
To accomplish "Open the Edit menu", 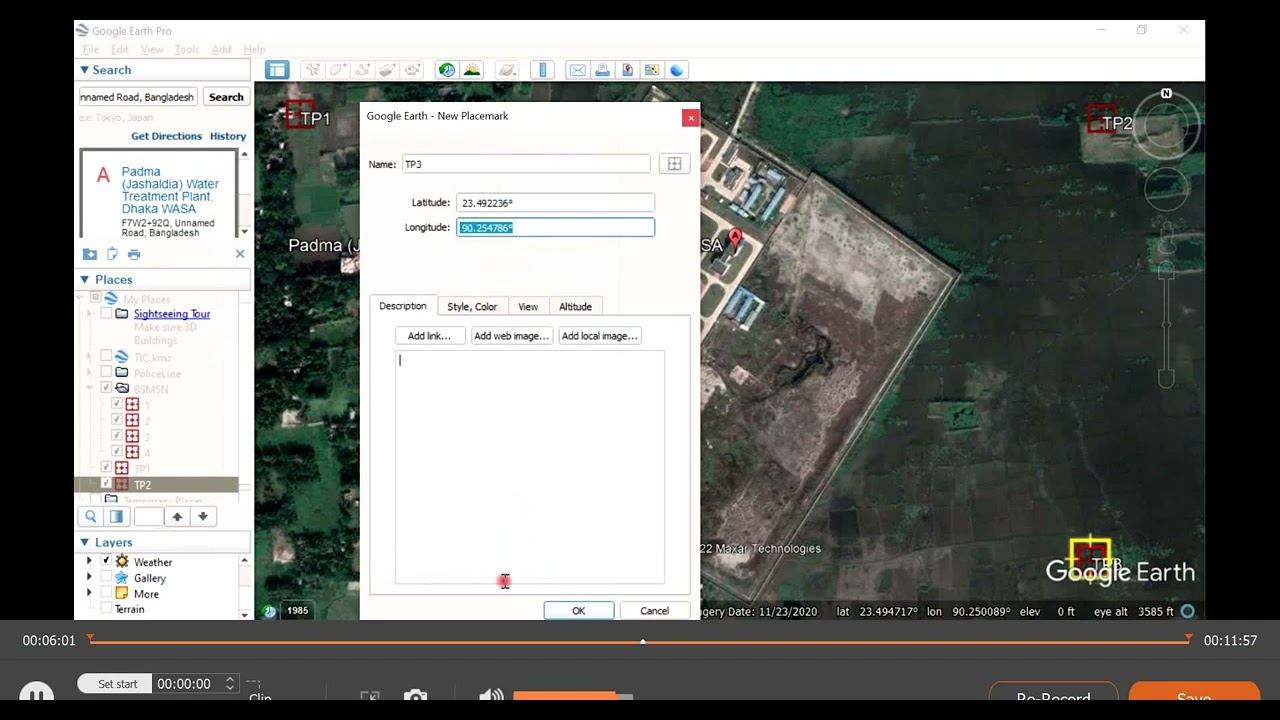I will click(120, 49).
